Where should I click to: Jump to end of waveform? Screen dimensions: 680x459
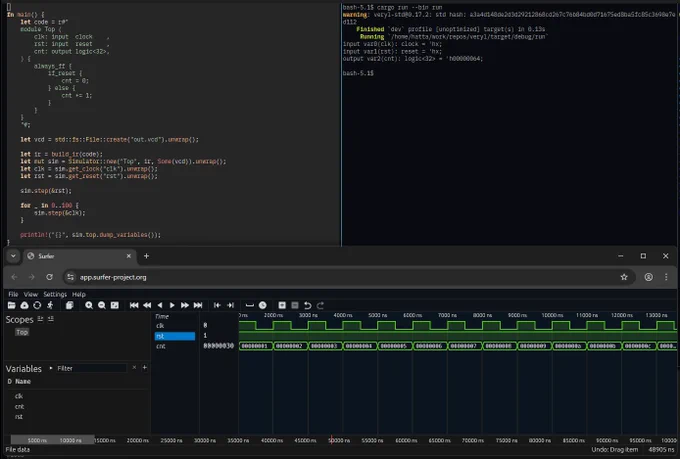198,305
